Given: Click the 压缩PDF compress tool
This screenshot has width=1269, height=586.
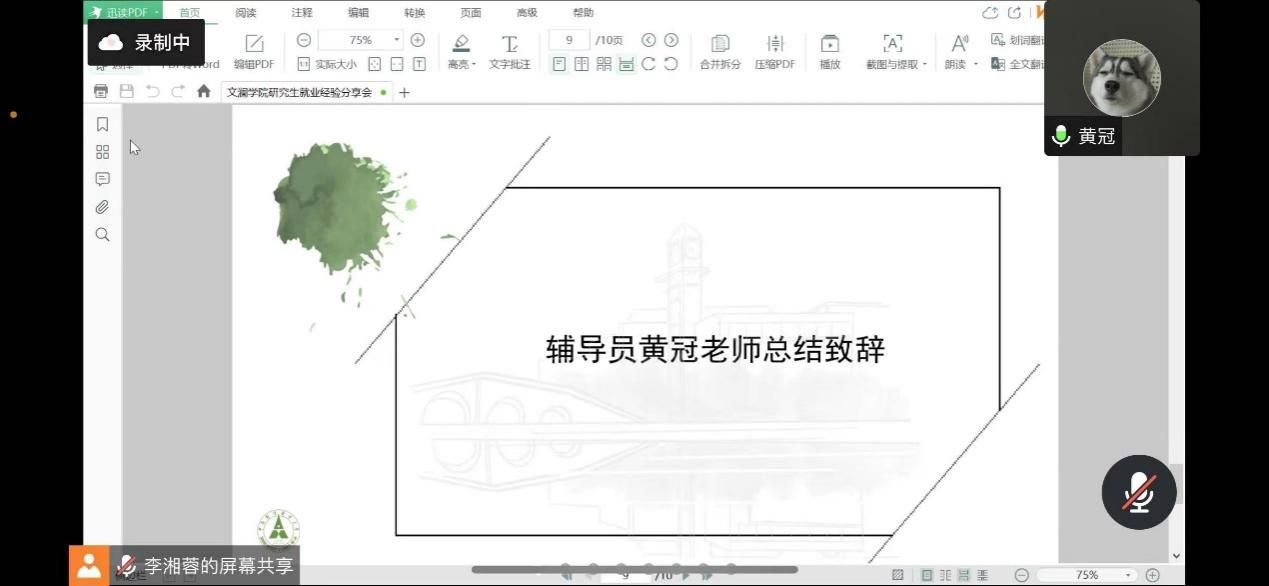Looking at the screenshot, I should point(775,51).
